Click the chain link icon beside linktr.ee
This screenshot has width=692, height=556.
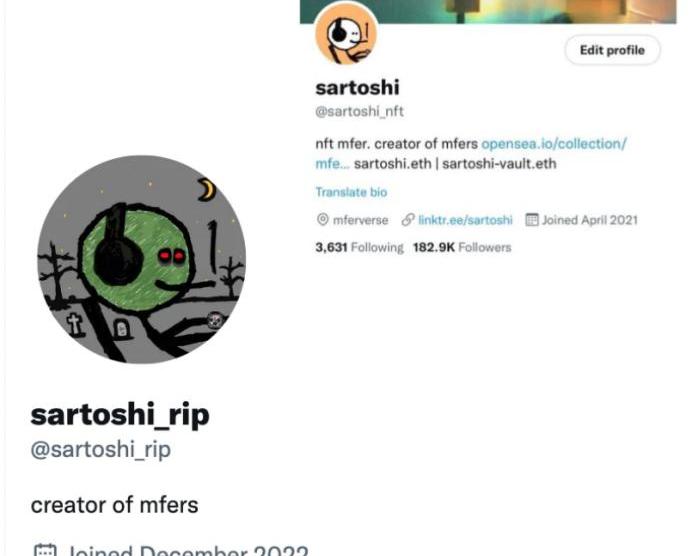point(408,219)
